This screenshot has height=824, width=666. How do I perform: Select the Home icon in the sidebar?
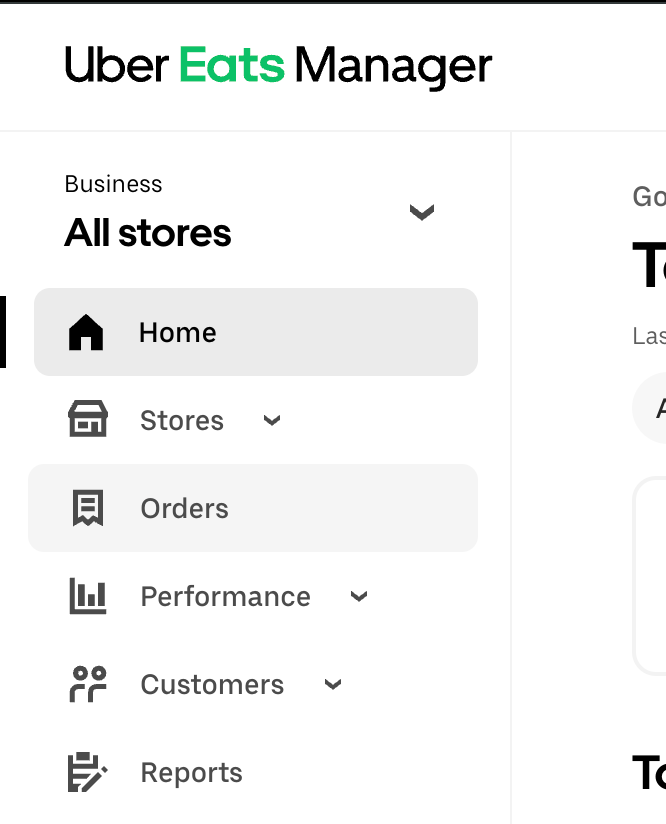coord(88,332)
